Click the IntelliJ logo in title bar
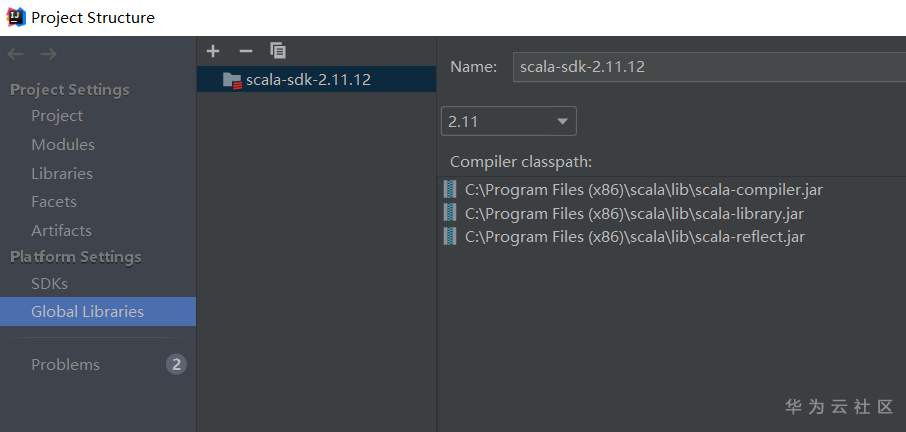The image size is (906, 432). 15,17
